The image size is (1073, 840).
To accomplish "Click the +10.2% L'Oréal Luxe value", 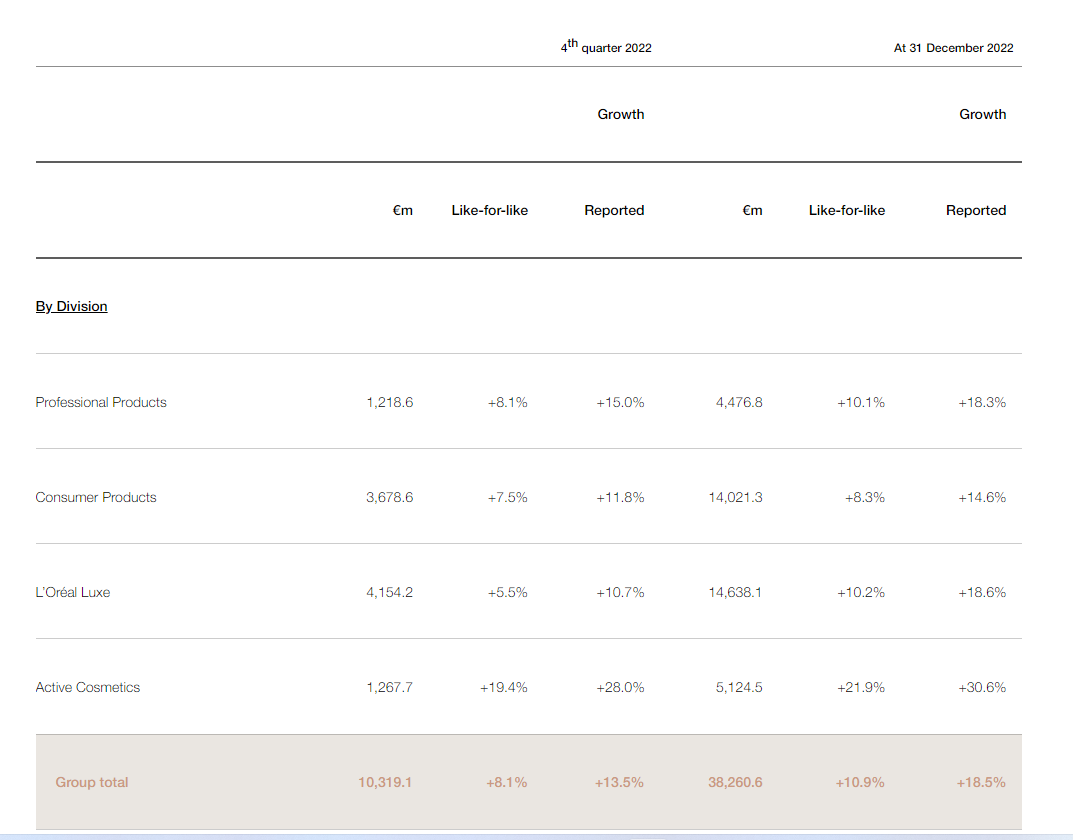I will (x=861, y=592).
